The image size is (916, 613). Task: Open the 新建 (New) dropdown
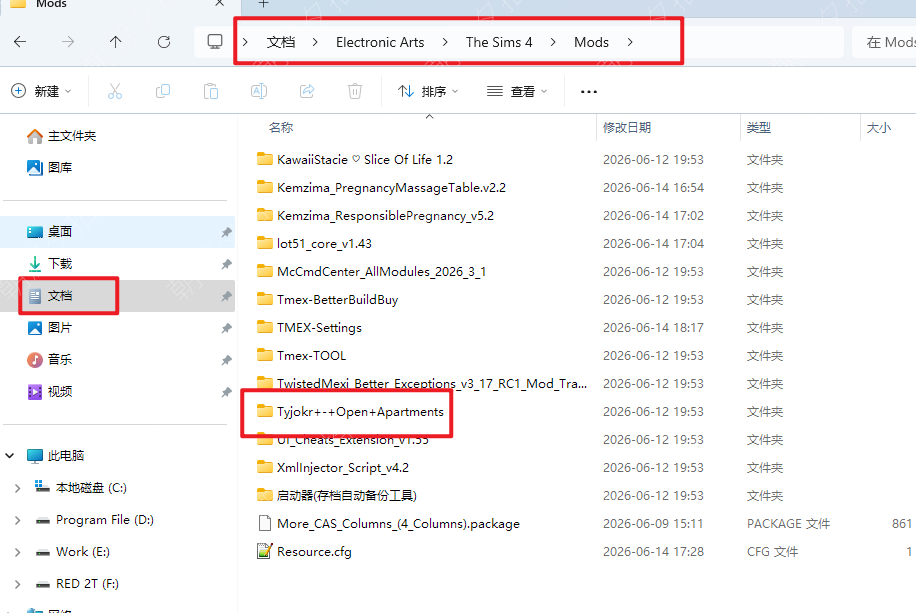pyautogui.click(x=41, y=91)
